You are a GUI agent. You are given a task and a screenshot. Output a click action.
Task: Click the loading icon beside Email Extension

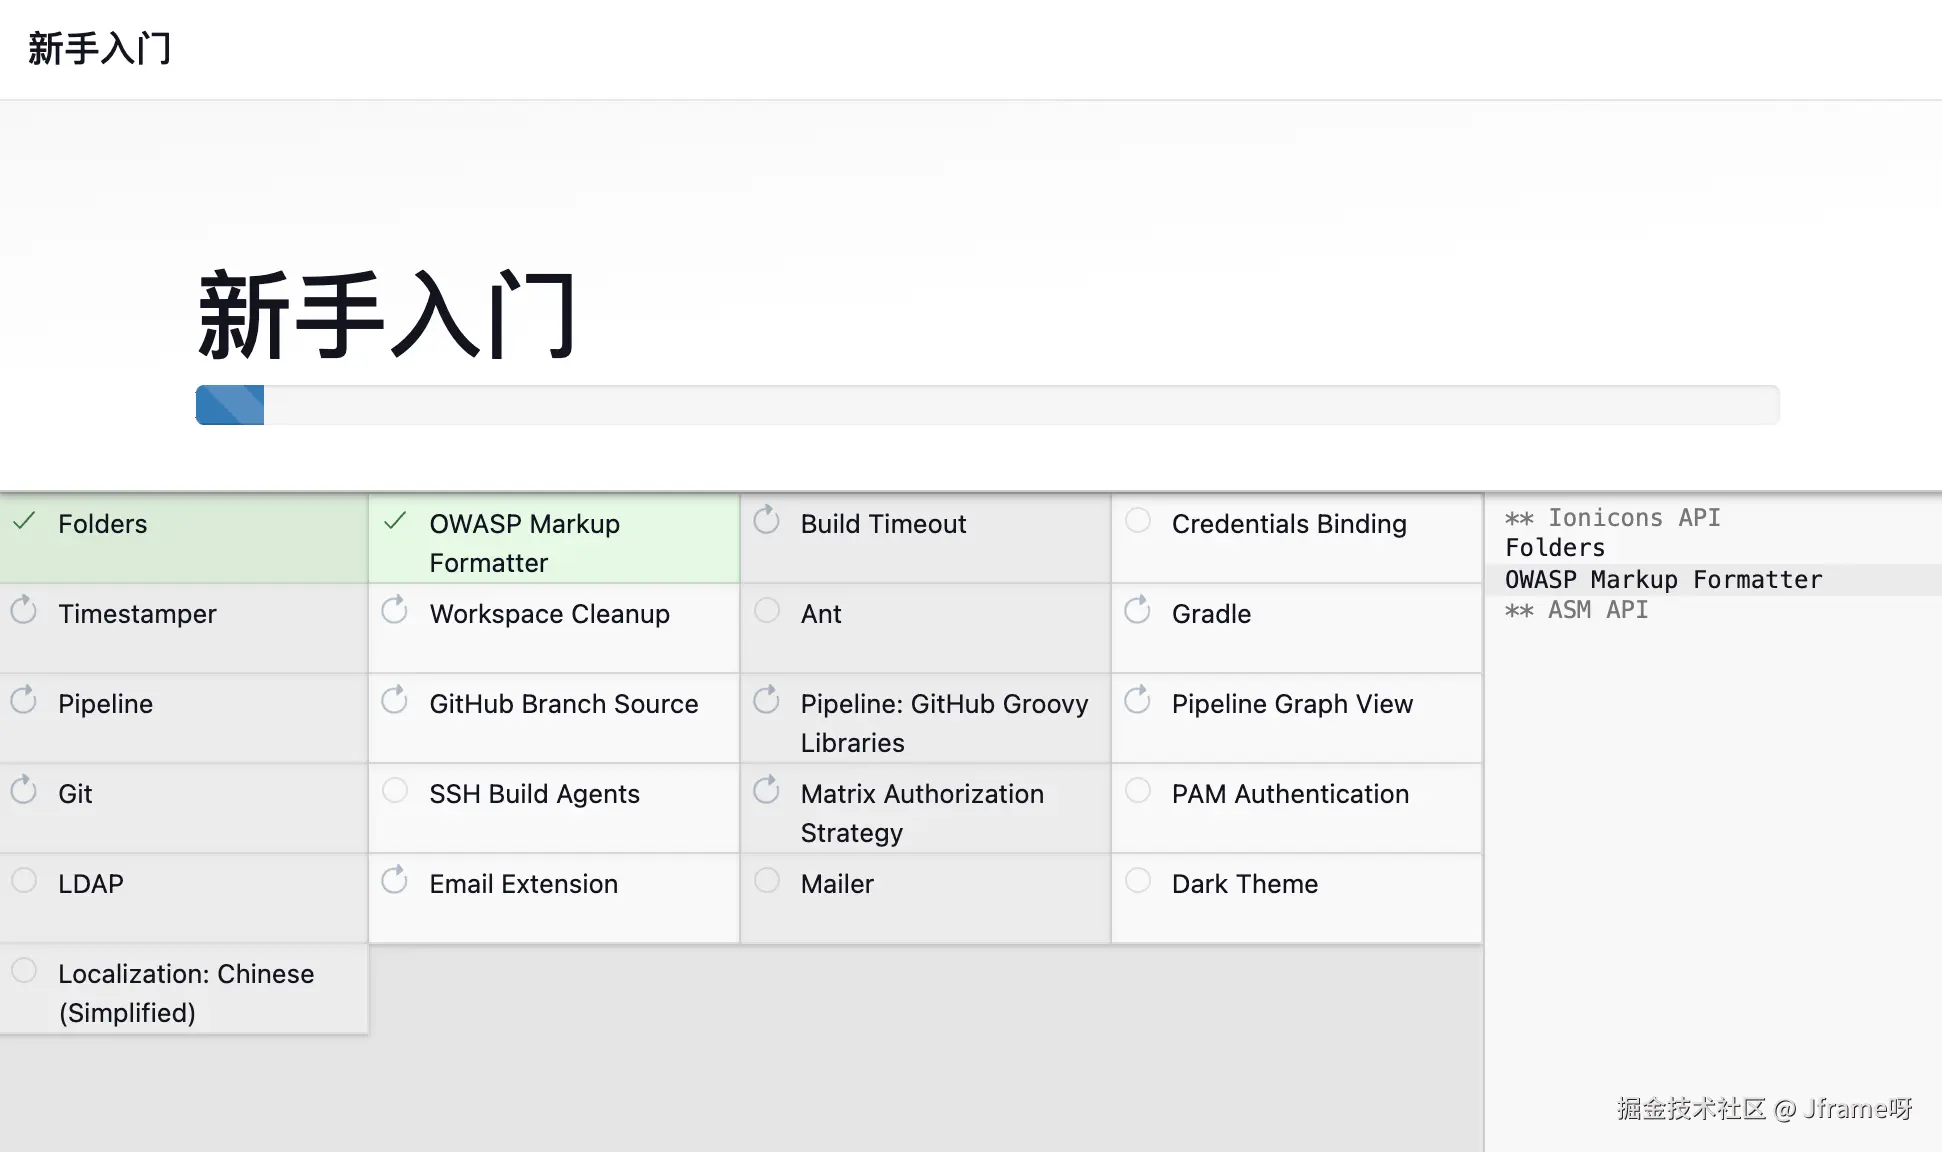coord(395,880)
